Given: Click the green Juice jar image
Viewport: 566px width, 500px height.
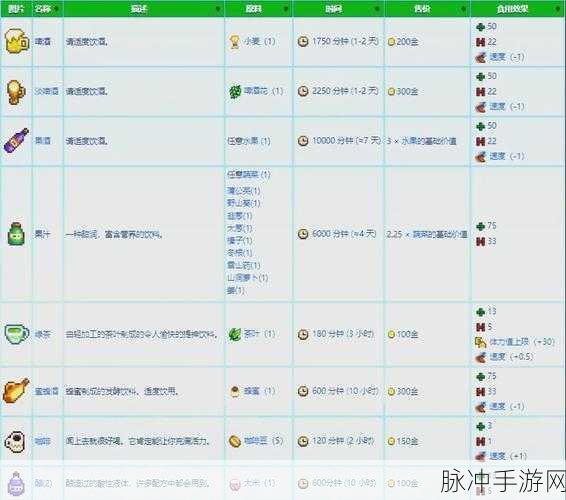Looking at the screenshot, I should [x=16, y=234].
